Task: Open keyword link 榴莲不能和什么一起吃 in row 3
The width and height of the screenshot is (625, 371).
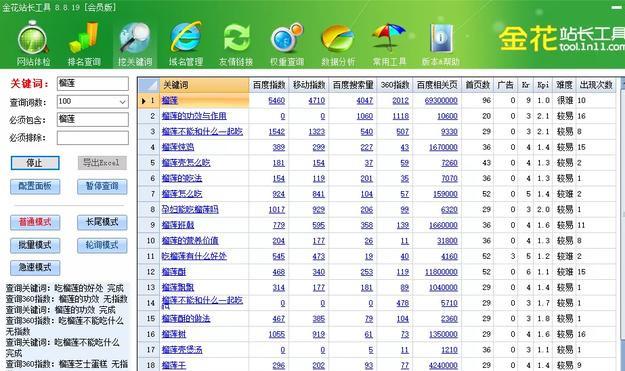Action: pyautogui.click(x=202, y=132)
